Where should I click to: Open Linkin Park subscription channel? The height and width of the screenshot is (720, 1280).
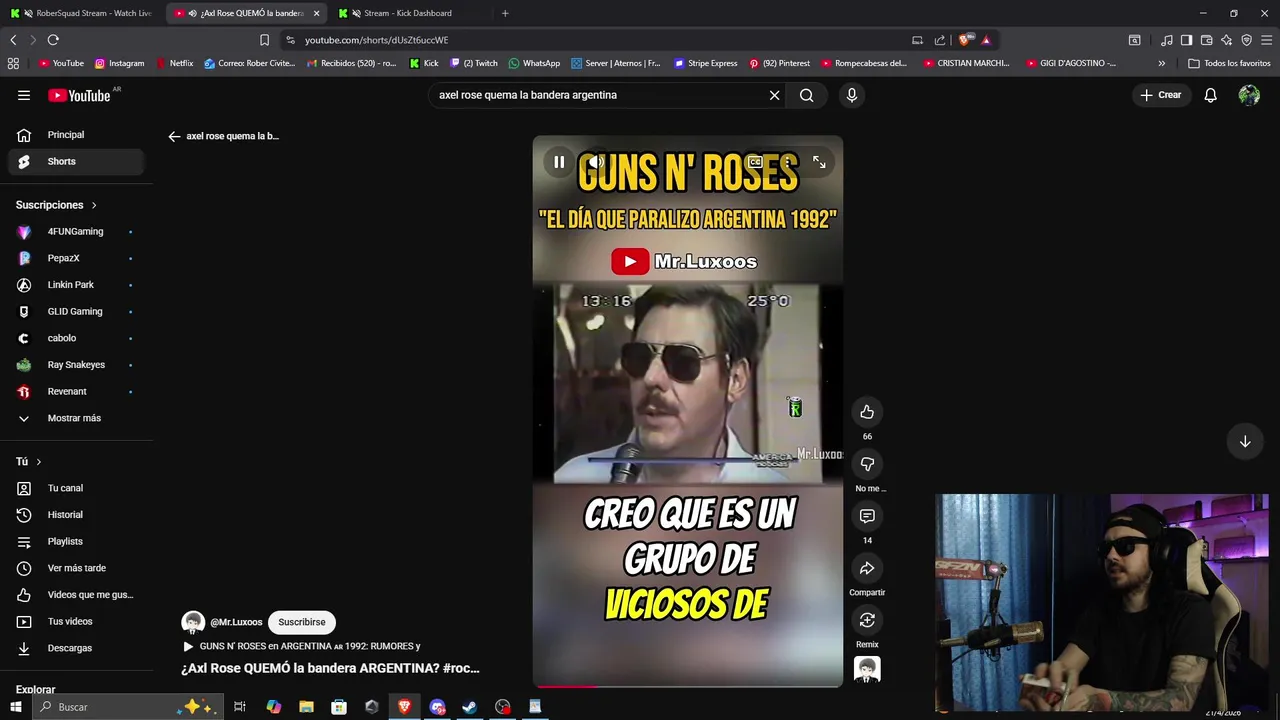click(77, 285)
